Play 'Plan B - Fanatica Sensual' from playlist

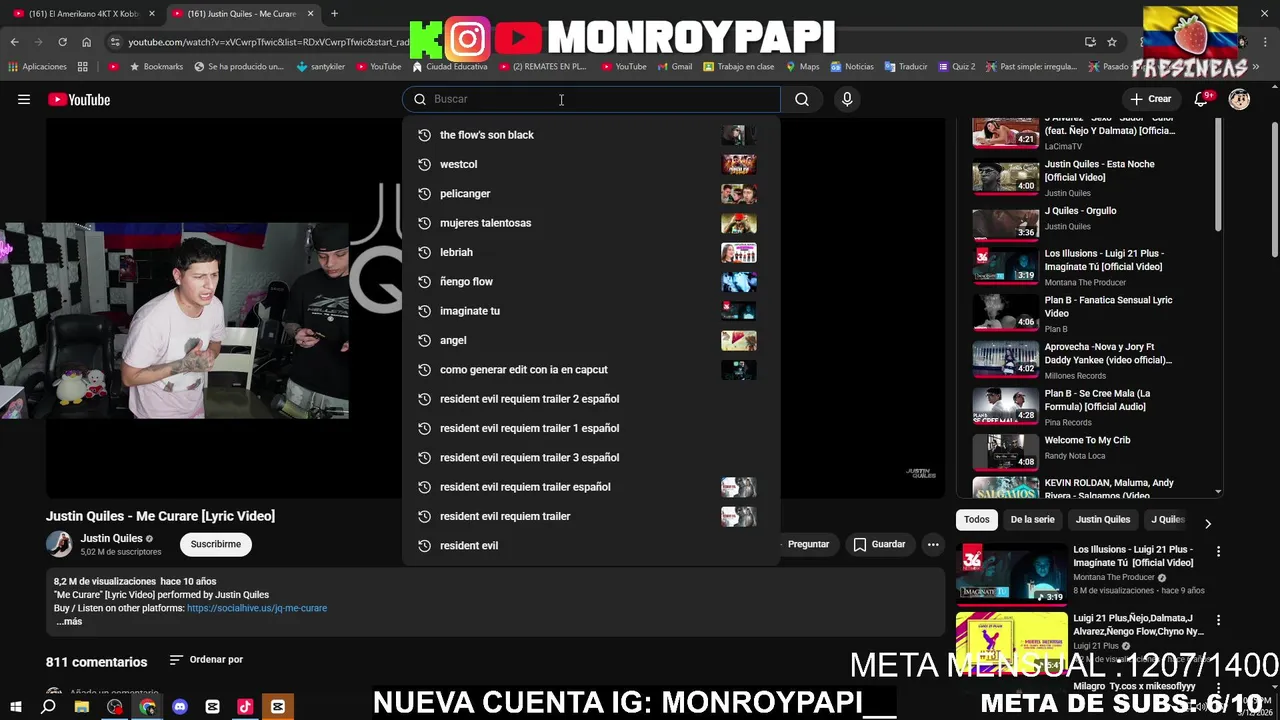coord(1076,313)
